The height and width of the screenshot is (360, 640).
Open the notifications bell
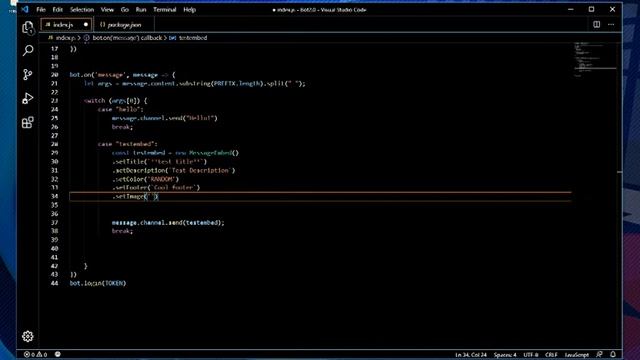pos(613,354)
